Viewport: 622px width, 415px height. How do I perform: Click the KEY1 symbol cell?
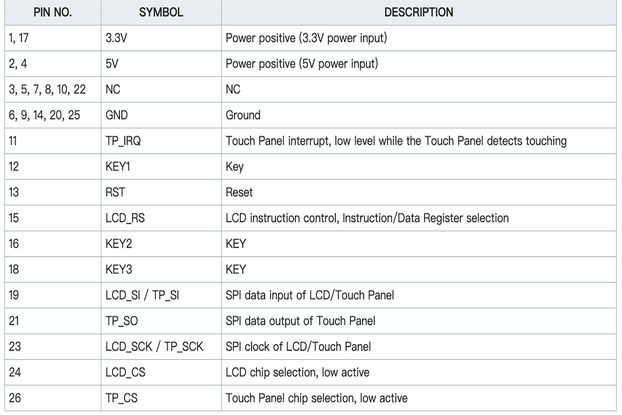coord(161,167)
